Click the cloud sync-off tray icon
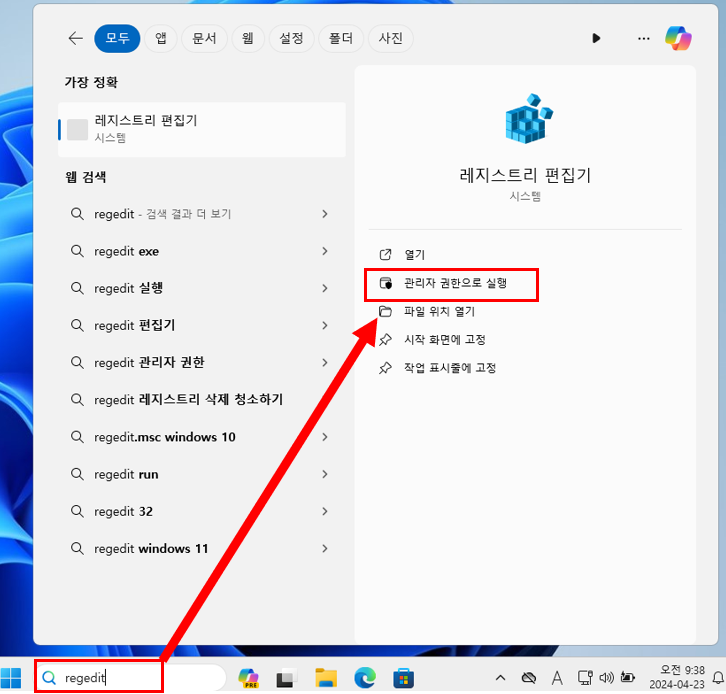Screen dimensions: 726x694 (x=528, y=678)
